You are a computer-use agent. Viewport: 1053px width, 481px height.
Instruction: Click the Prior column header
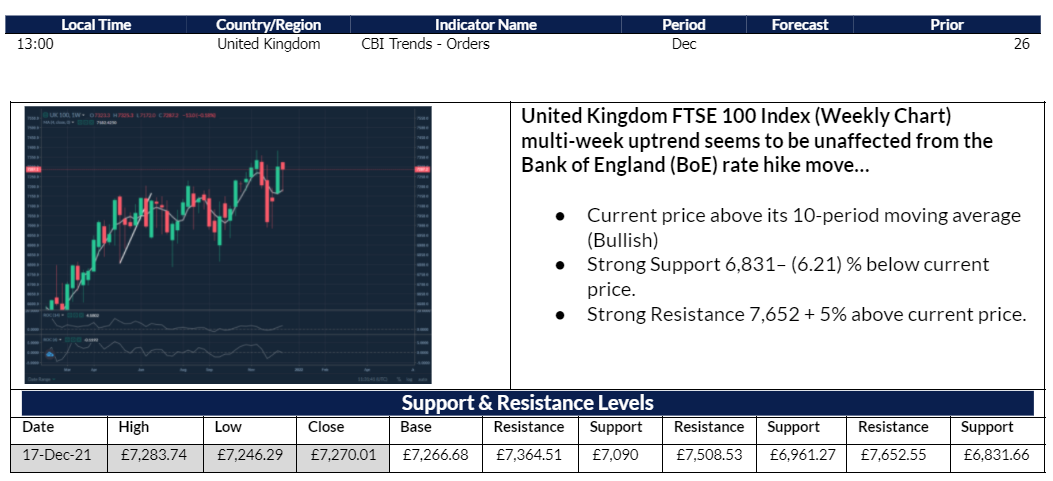pyautogui.click(x=947, y=25)
